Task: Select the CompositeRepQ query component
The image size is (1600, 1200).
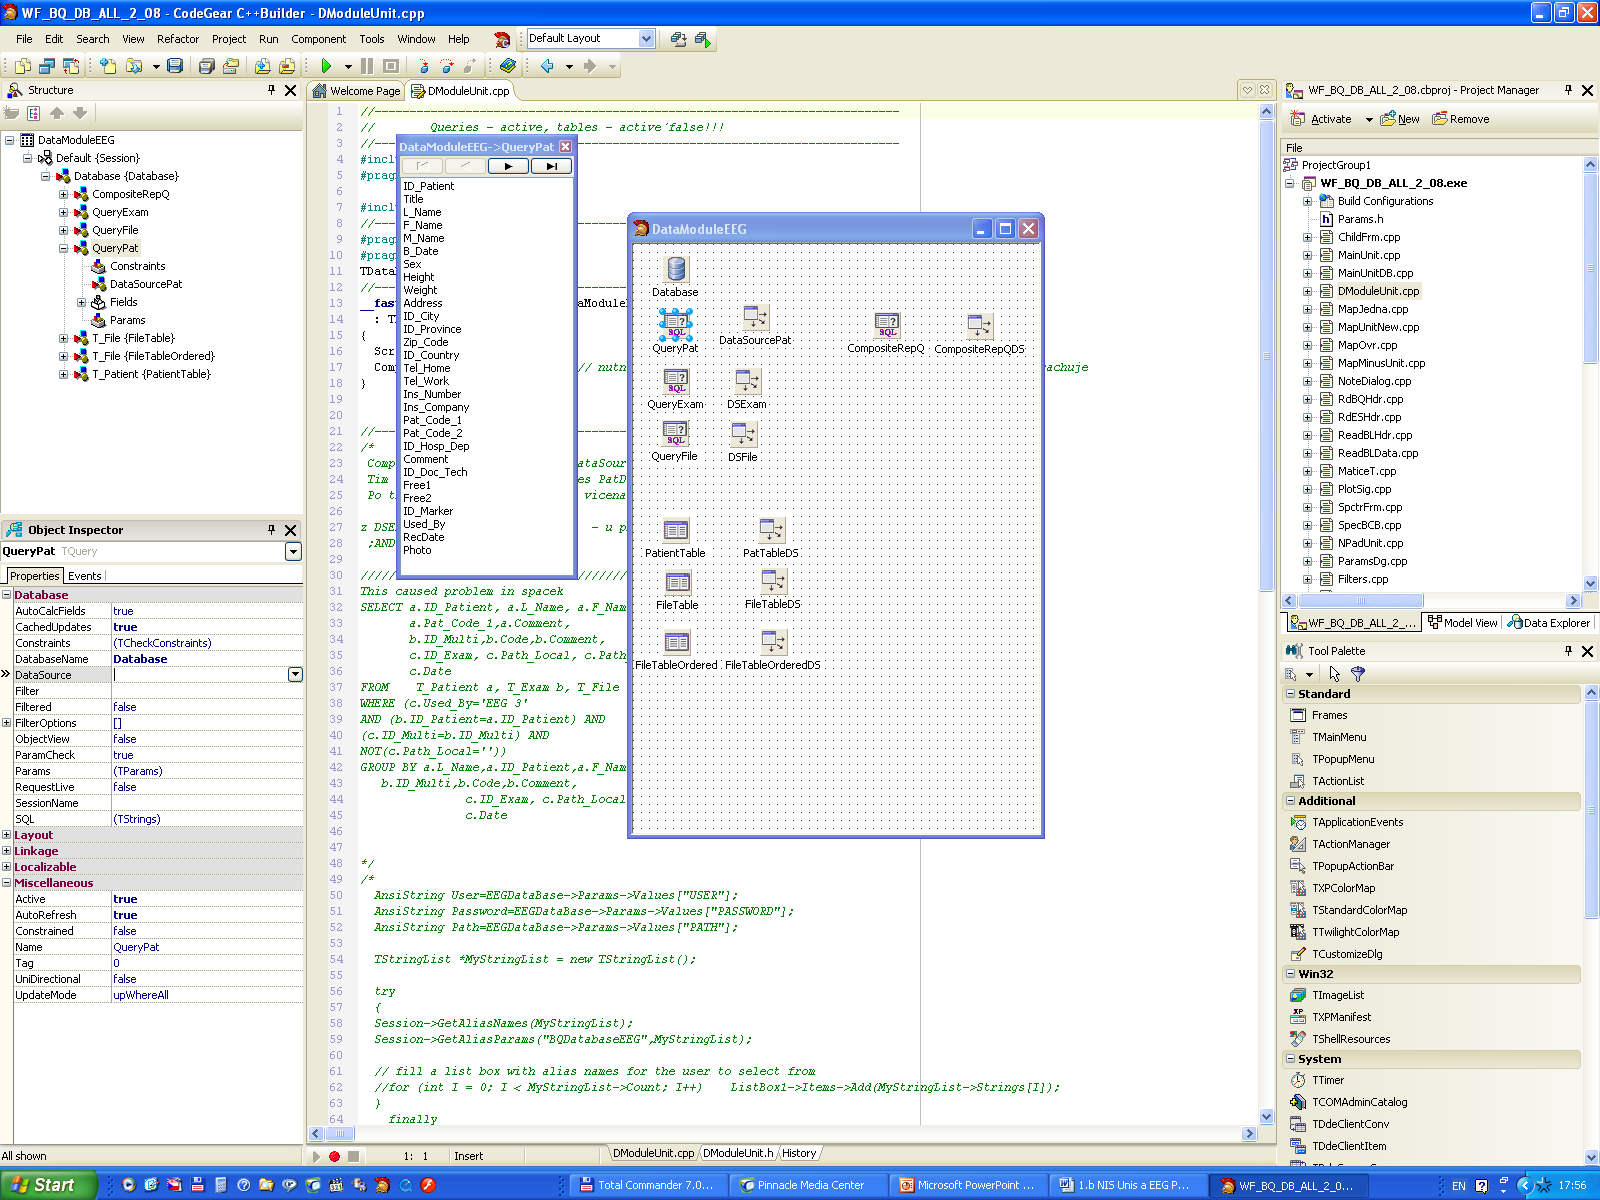Action: (x=887, y=326)
